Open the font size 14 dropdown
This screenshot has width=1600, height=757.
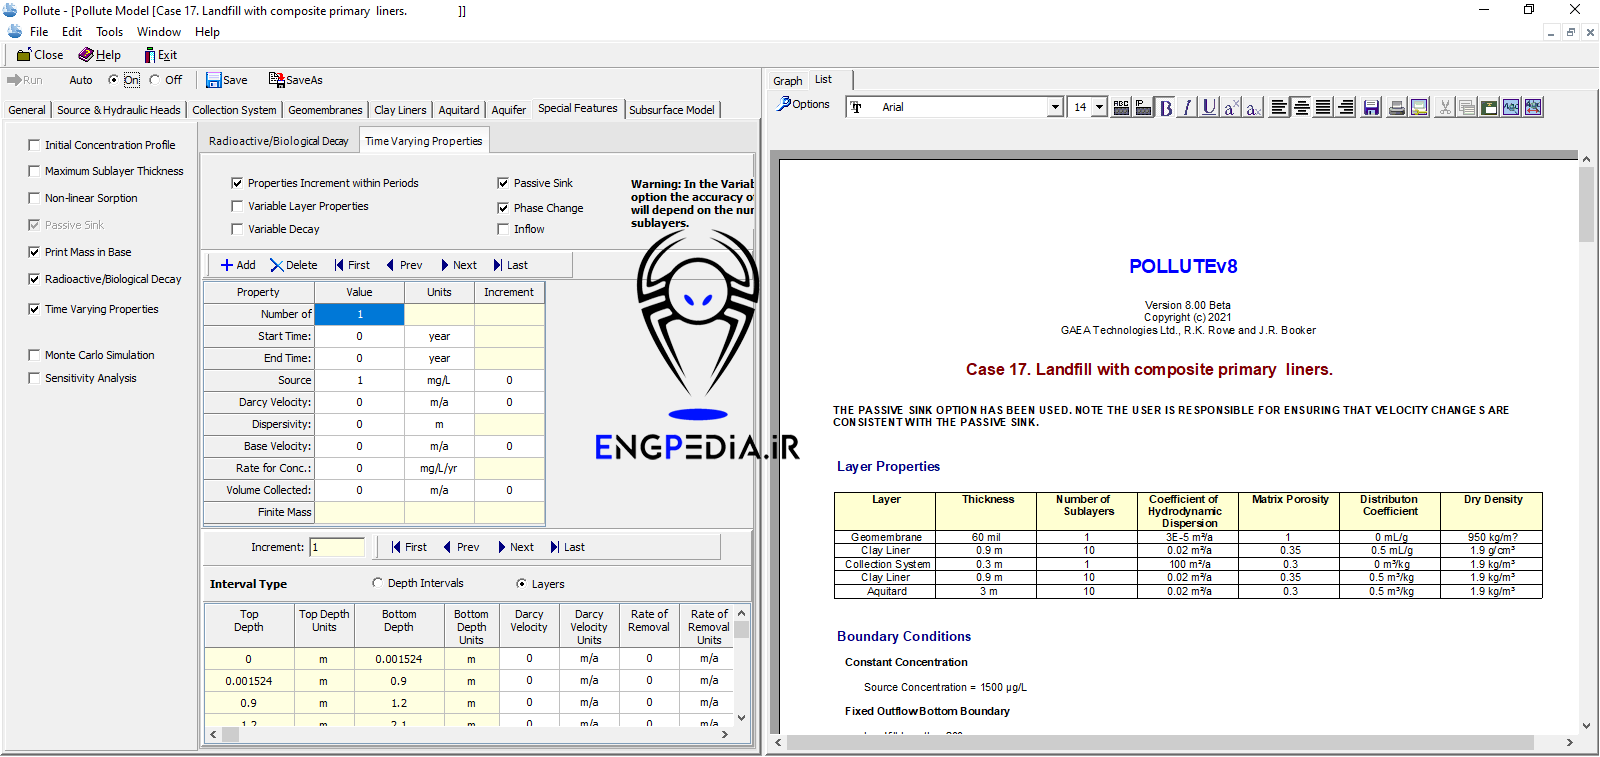tap(1099, 107)
